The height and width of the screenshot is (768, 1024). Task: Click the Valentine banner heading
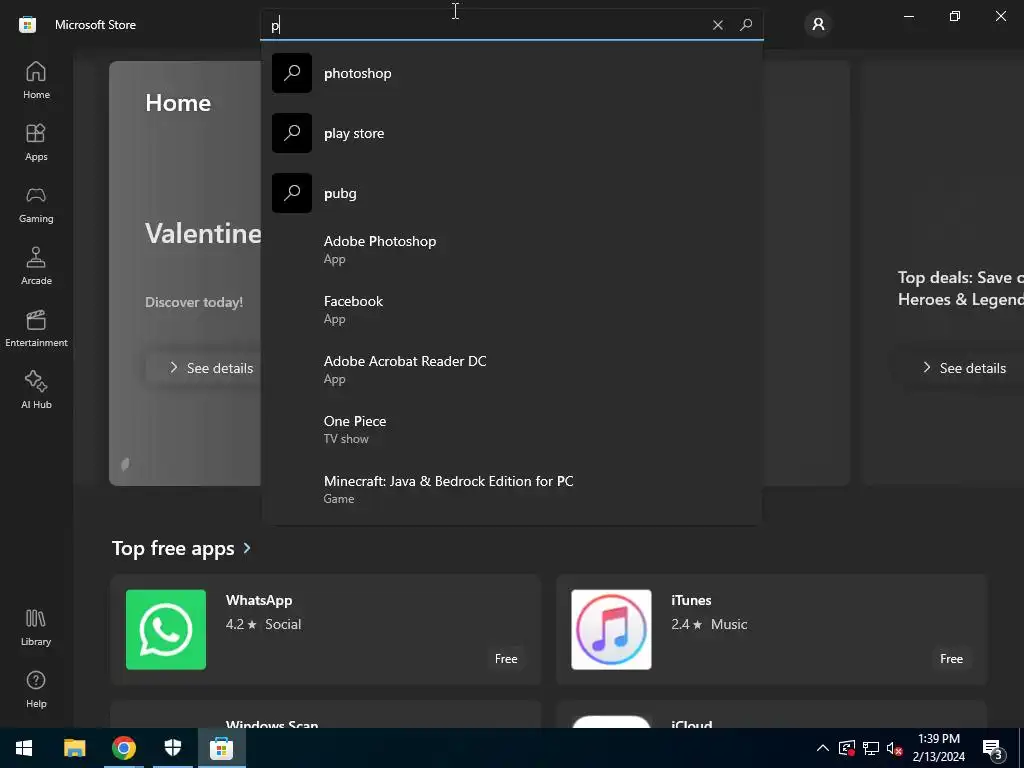(x=203, y=233)
